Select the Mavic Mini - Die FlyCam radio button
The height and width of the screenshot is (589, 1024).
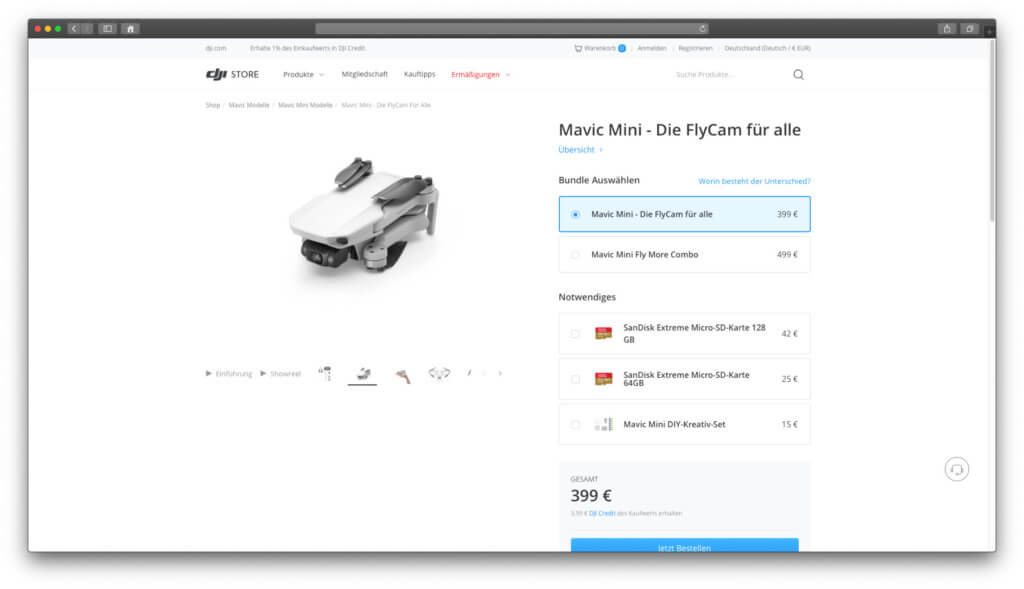tap(575, 214)
